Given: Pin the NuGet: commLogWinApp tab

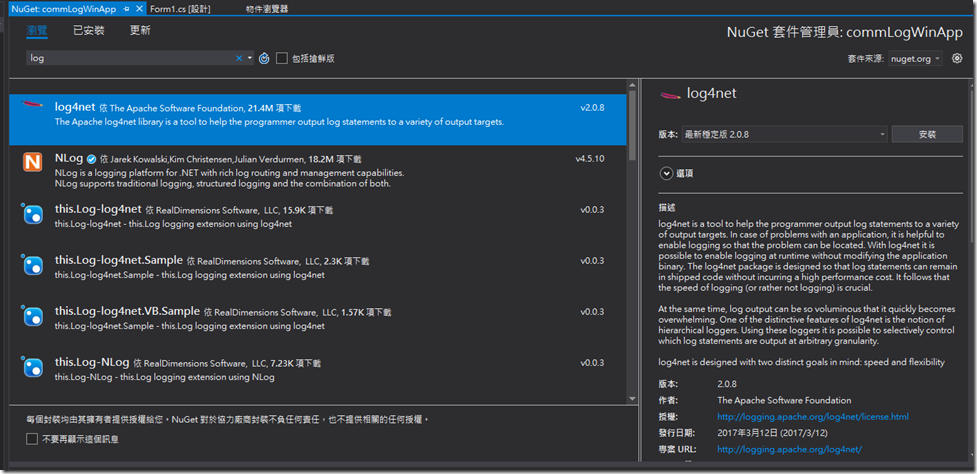Looking at the screenshot, I should pyautogui.click(x=126, y=9).
